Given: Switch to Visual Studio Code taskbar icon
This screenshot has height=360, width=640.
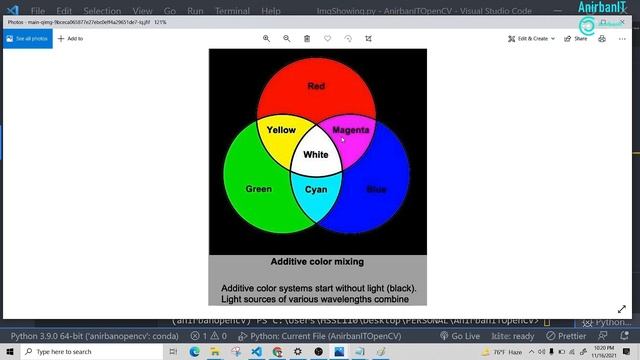Looking at the screenshot, I should coord(256,351).
